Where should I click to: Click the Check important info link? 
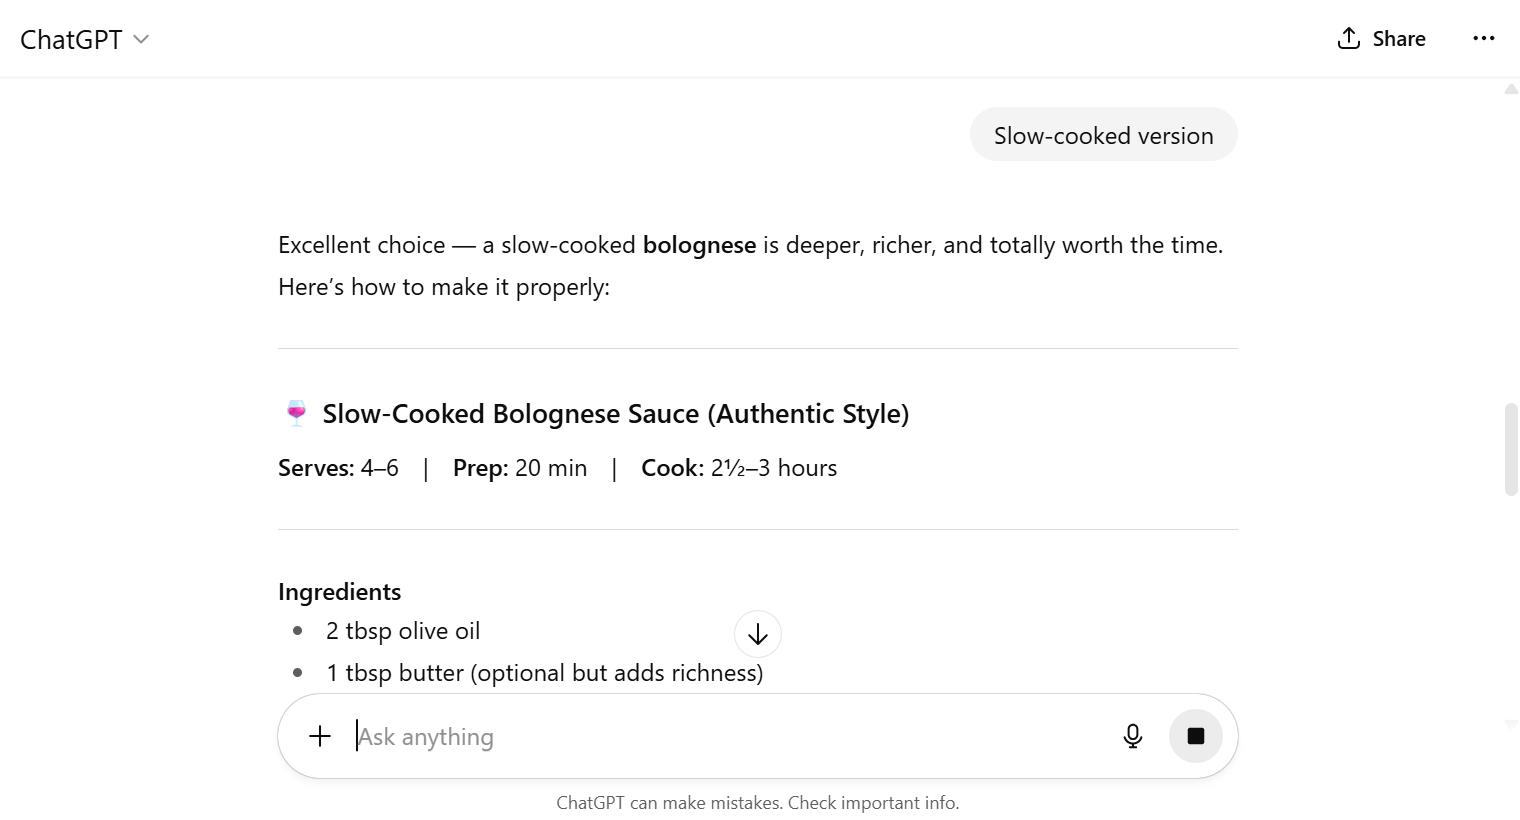tap(873, 802)
